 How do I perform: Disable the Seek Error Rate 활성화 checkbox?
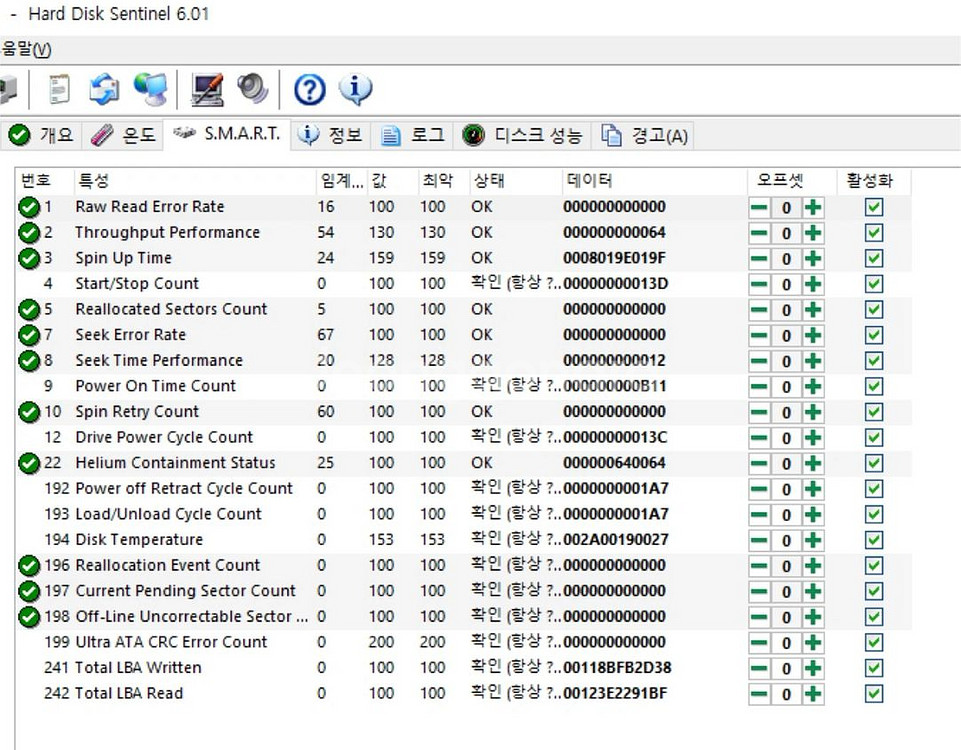point(874,336)
